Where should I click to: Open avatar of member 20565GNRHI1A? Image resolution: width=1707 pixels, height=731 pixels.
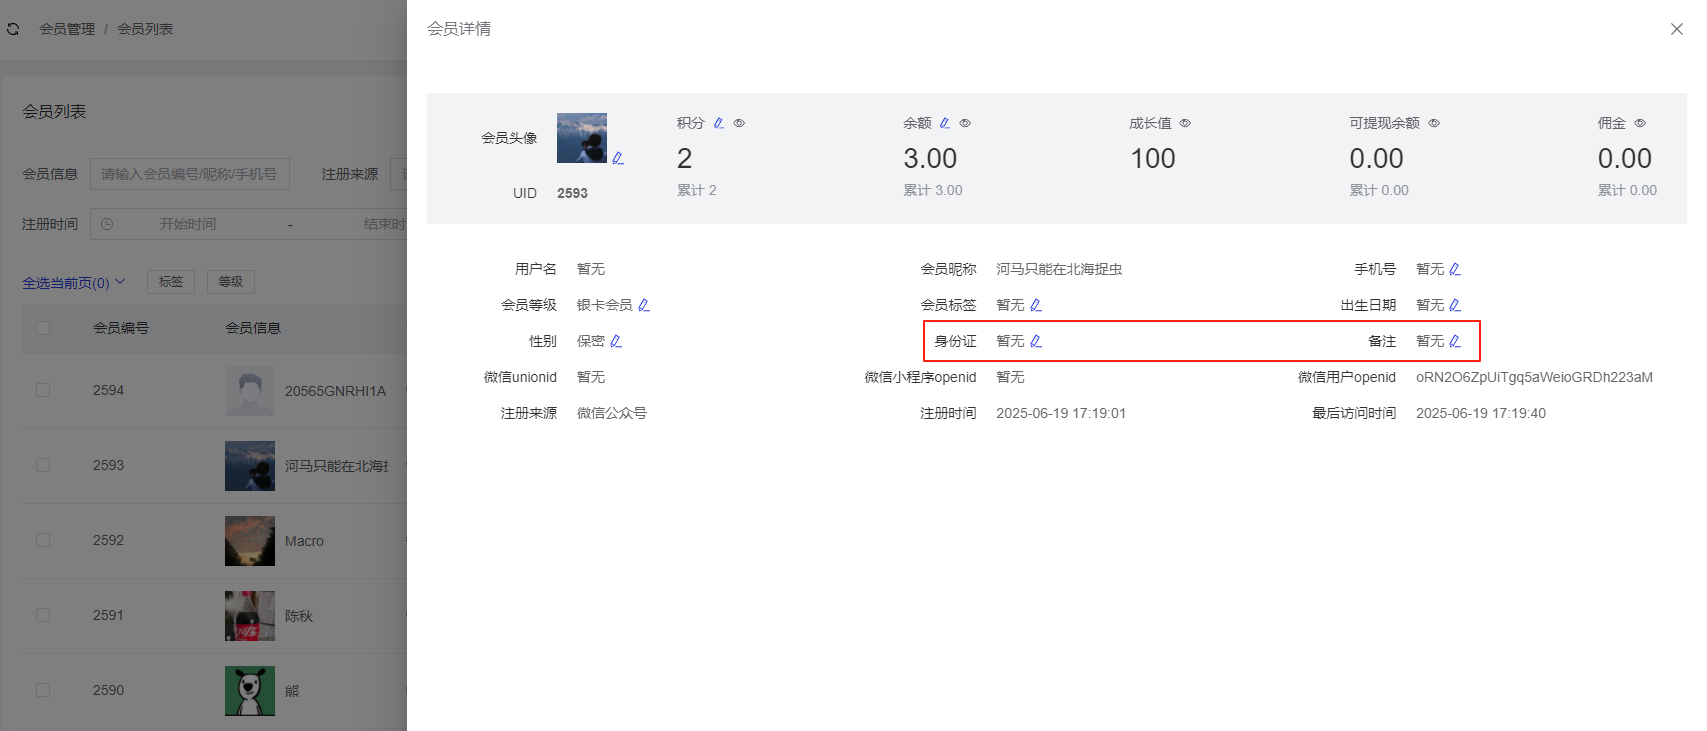[250, 391]
